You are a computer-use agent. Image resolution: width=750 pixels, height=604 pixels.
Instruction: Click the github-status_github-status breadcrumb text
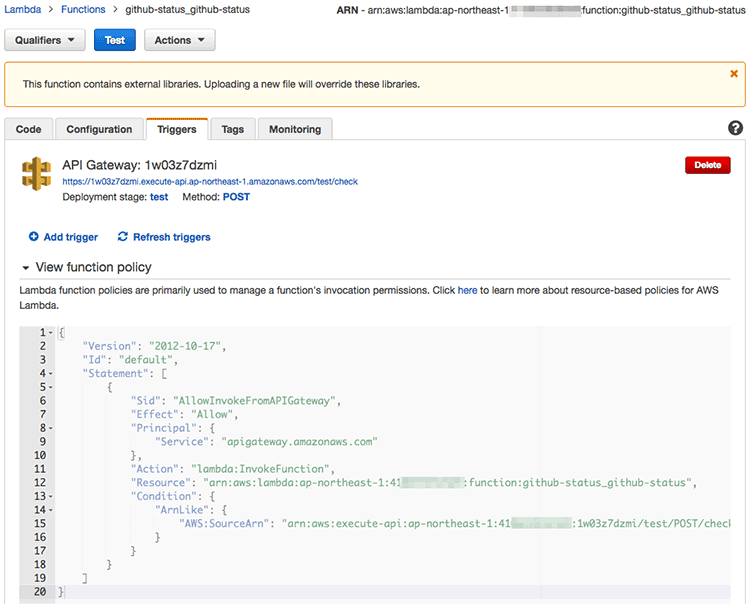click(x=188, y=10)
